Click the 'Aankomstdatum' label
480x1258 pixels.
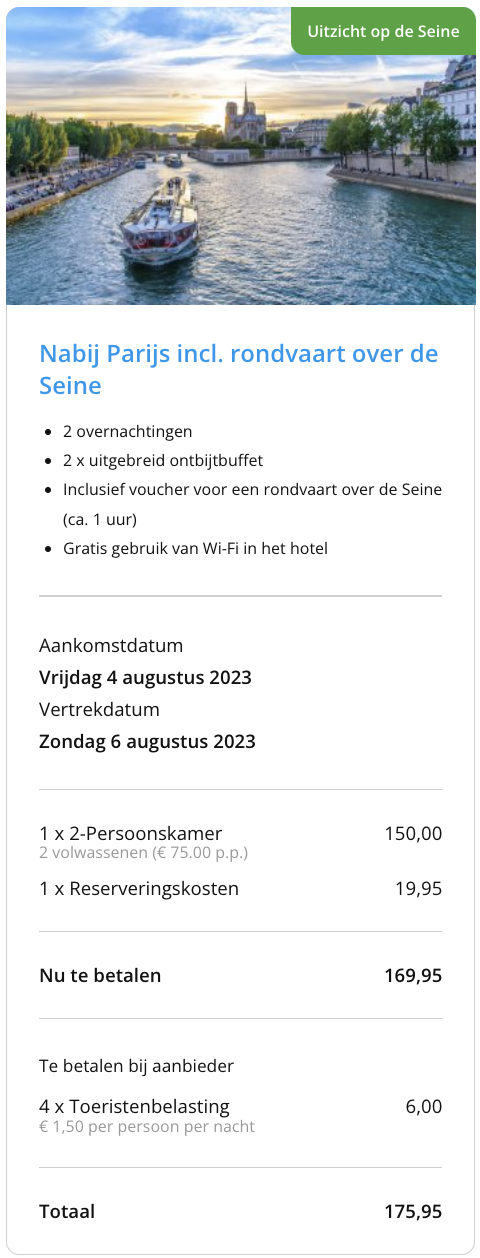pos(111,645)
